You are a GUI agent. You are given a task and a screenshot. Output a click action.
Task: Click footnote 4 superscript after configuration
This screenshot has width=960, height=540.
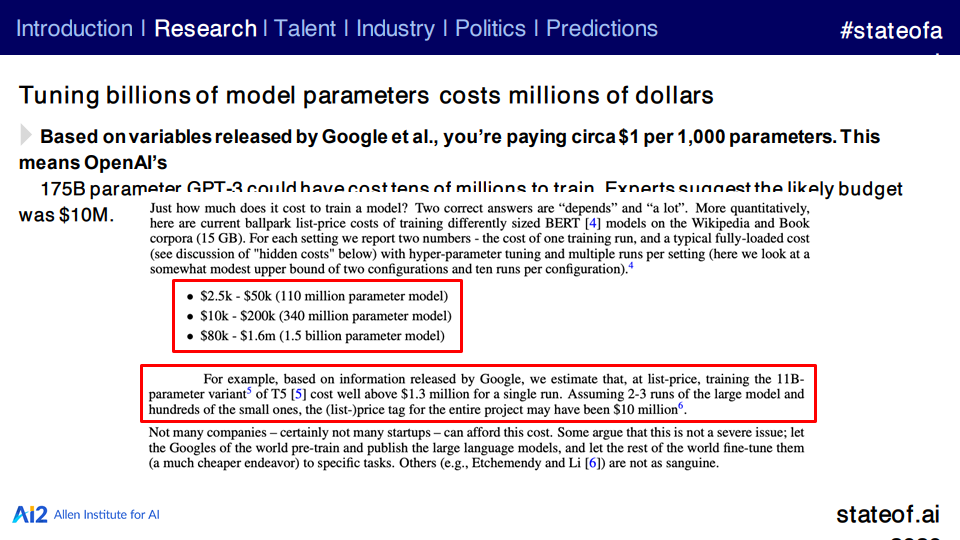coord(631,266)
